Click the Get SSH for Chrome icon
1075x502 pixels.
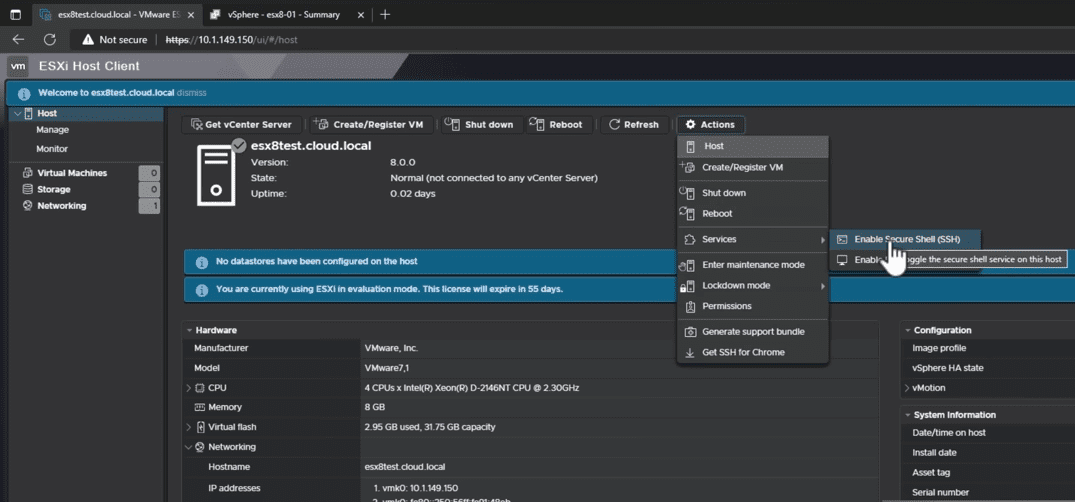[x=690, y=353]
